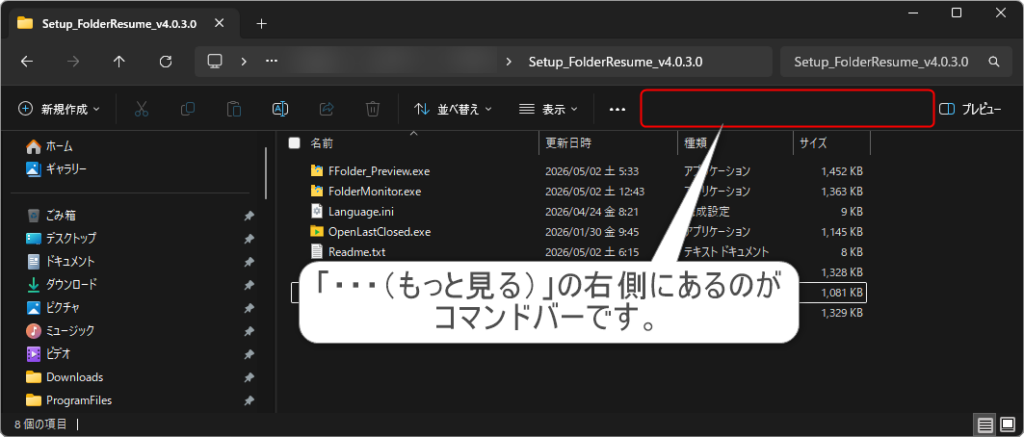The height and width of the screenshot is (437, 1024).
Task: Click the Readme.txt document icon
Action: (x=317, y=251)
